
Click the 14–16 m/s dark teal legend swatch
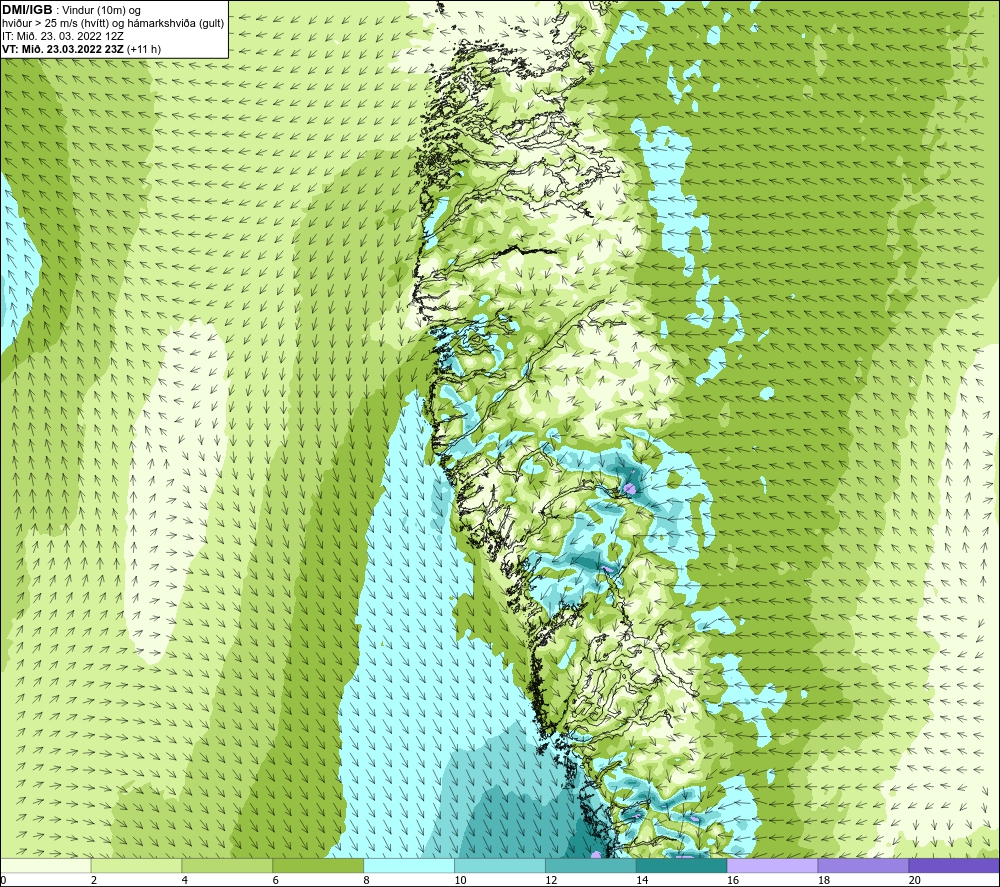(682, 866)
